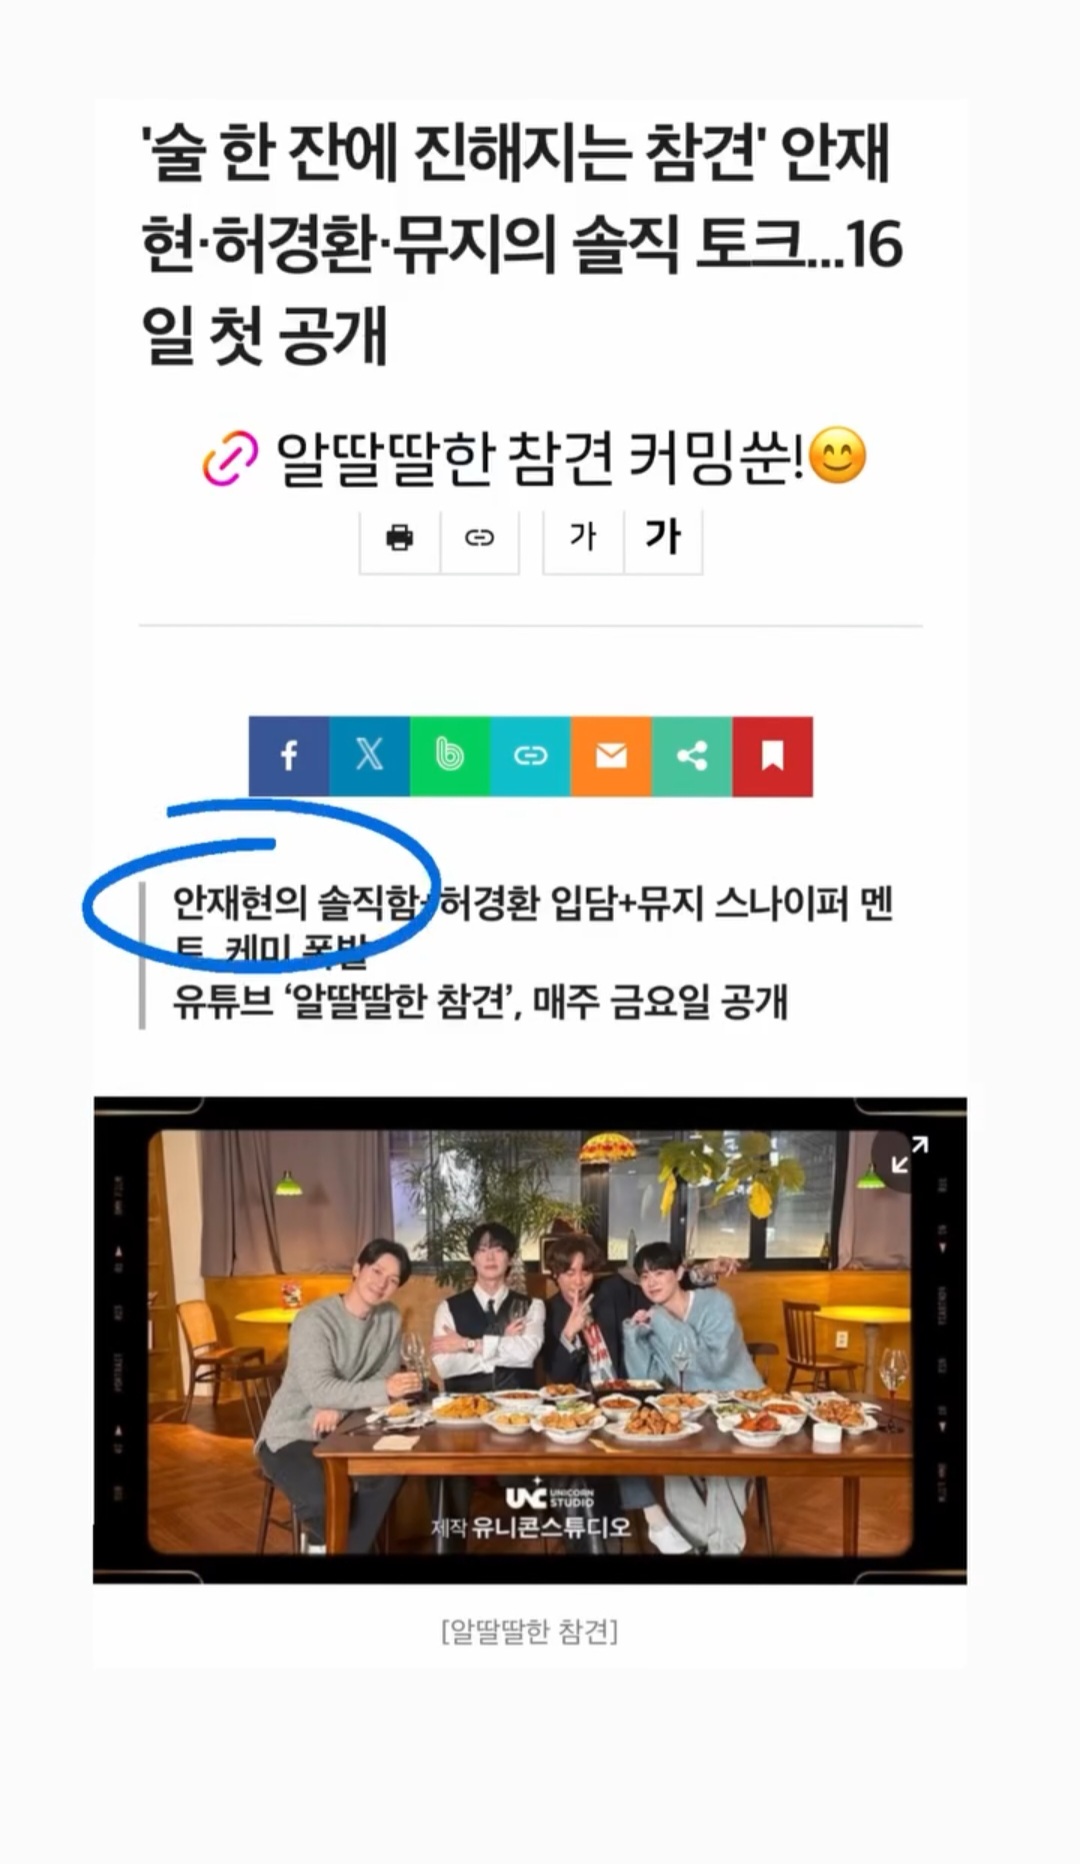
Task: Tap the circled 안재현의 솔직함 text
Action: (x=294, y=903)
